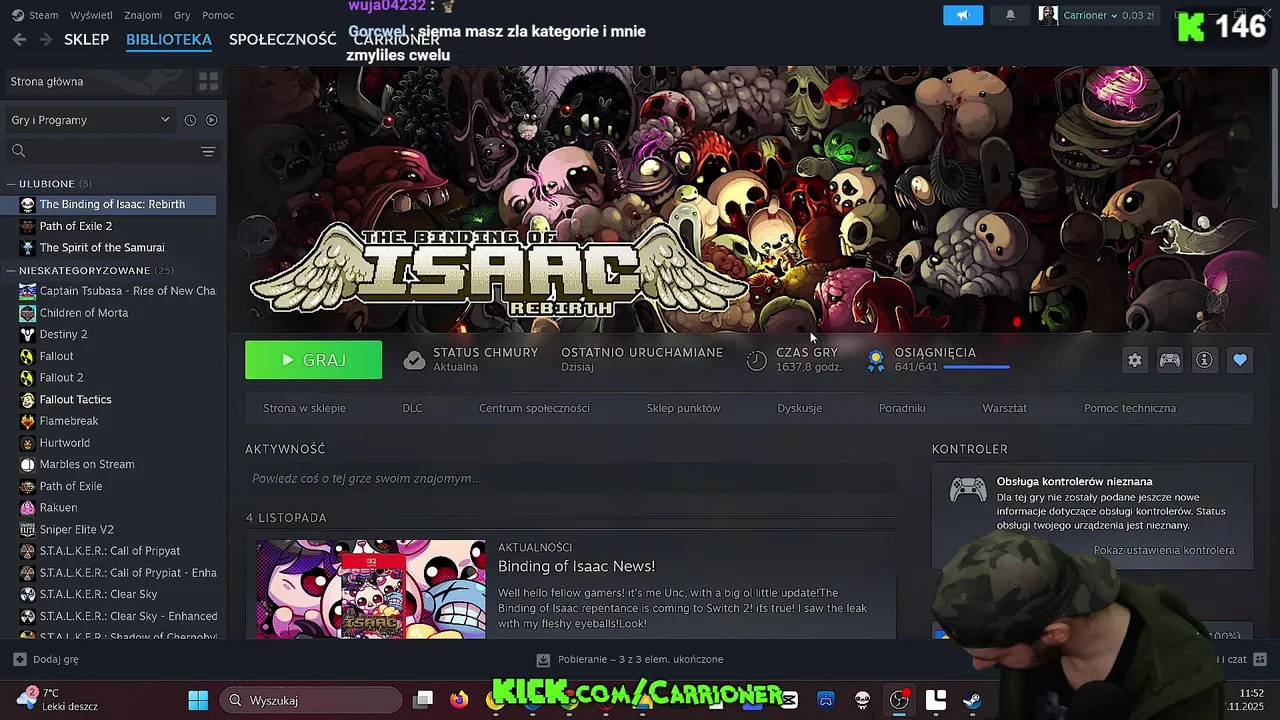Open the Wyświetl menu
Image resolution: width=1280 pixels, height=720 pixels.
(x=91, y=15)
